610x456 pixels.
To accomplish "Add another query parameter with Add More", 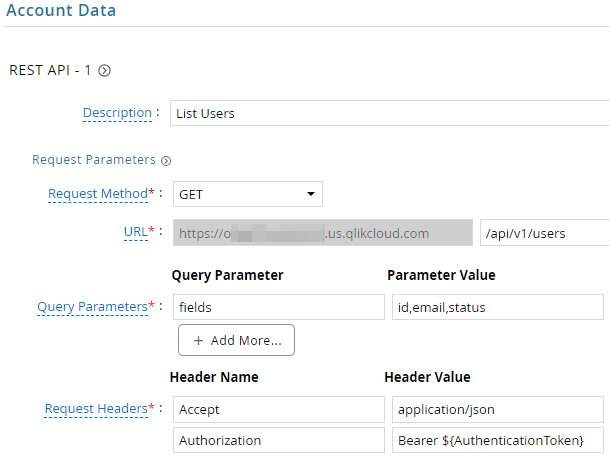I will [236, 340].
